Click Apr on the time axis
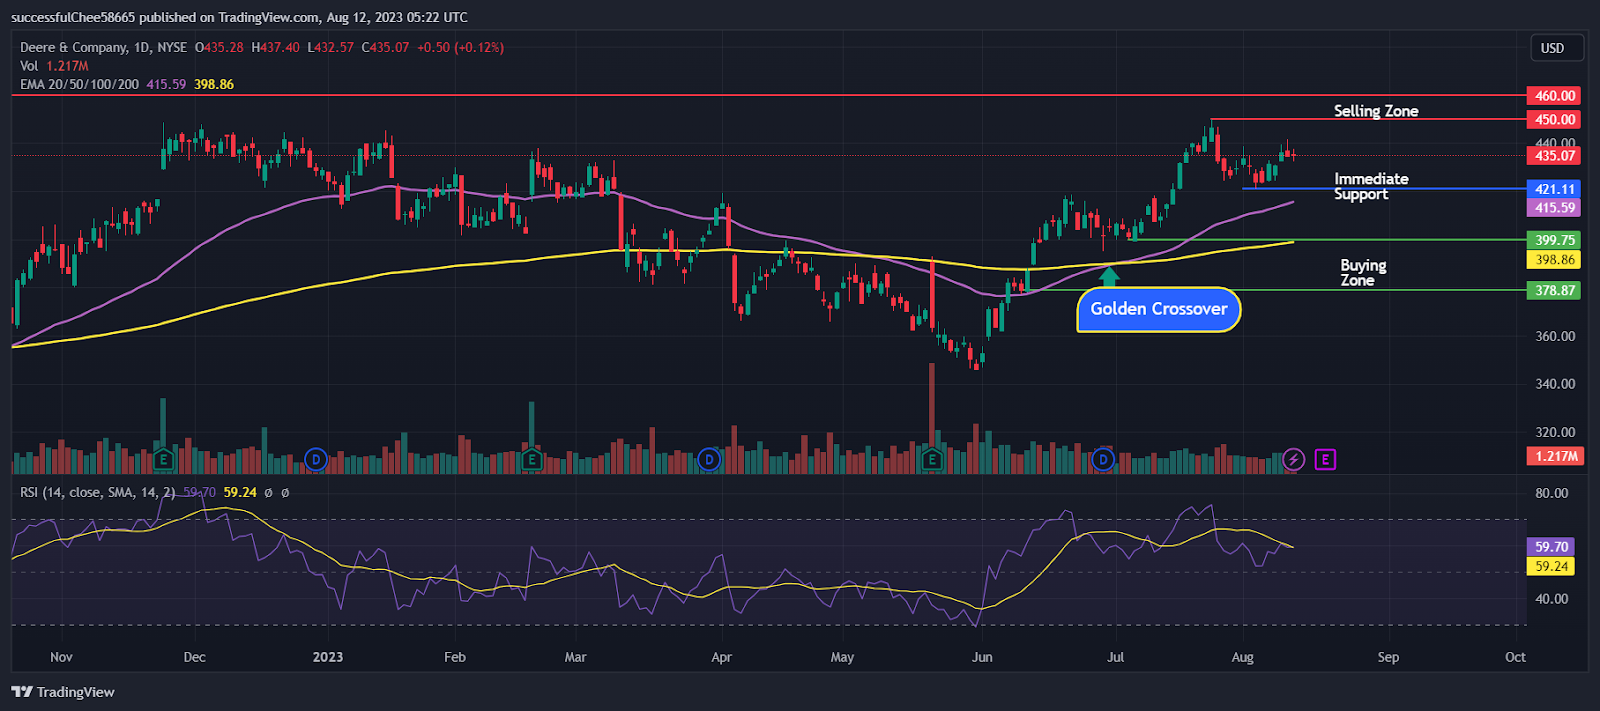 721,657
